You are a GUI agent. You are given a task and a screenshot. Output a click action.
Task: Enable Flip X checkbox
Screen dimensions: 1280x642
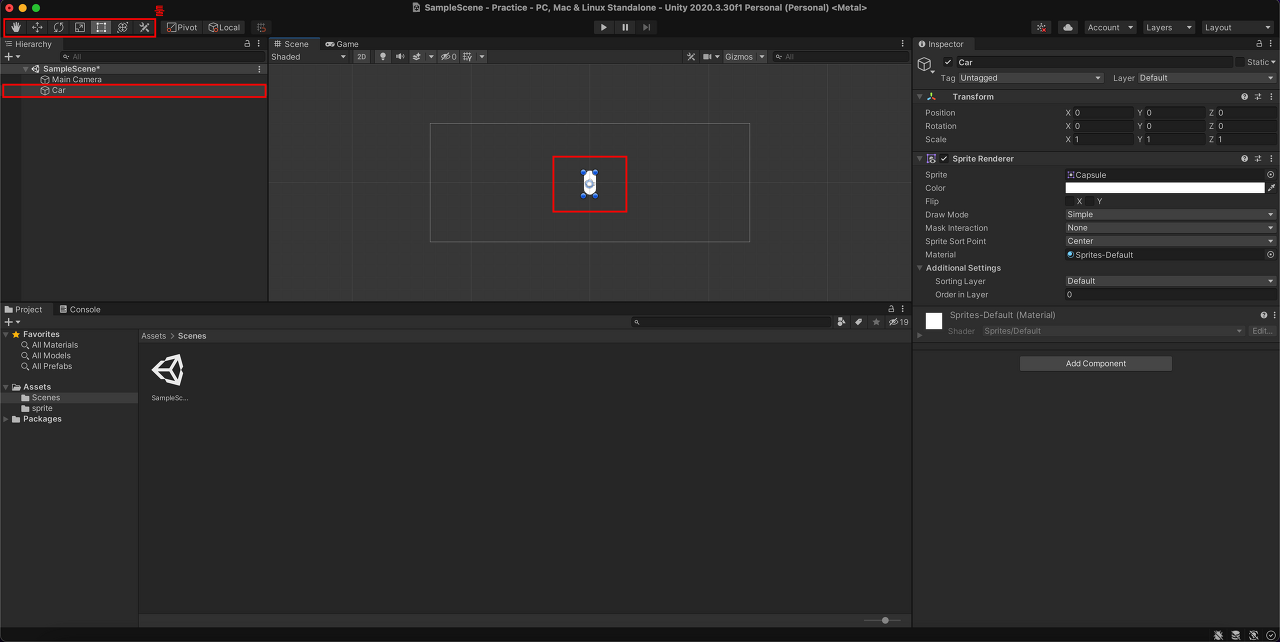click(x=1070, y=201)
